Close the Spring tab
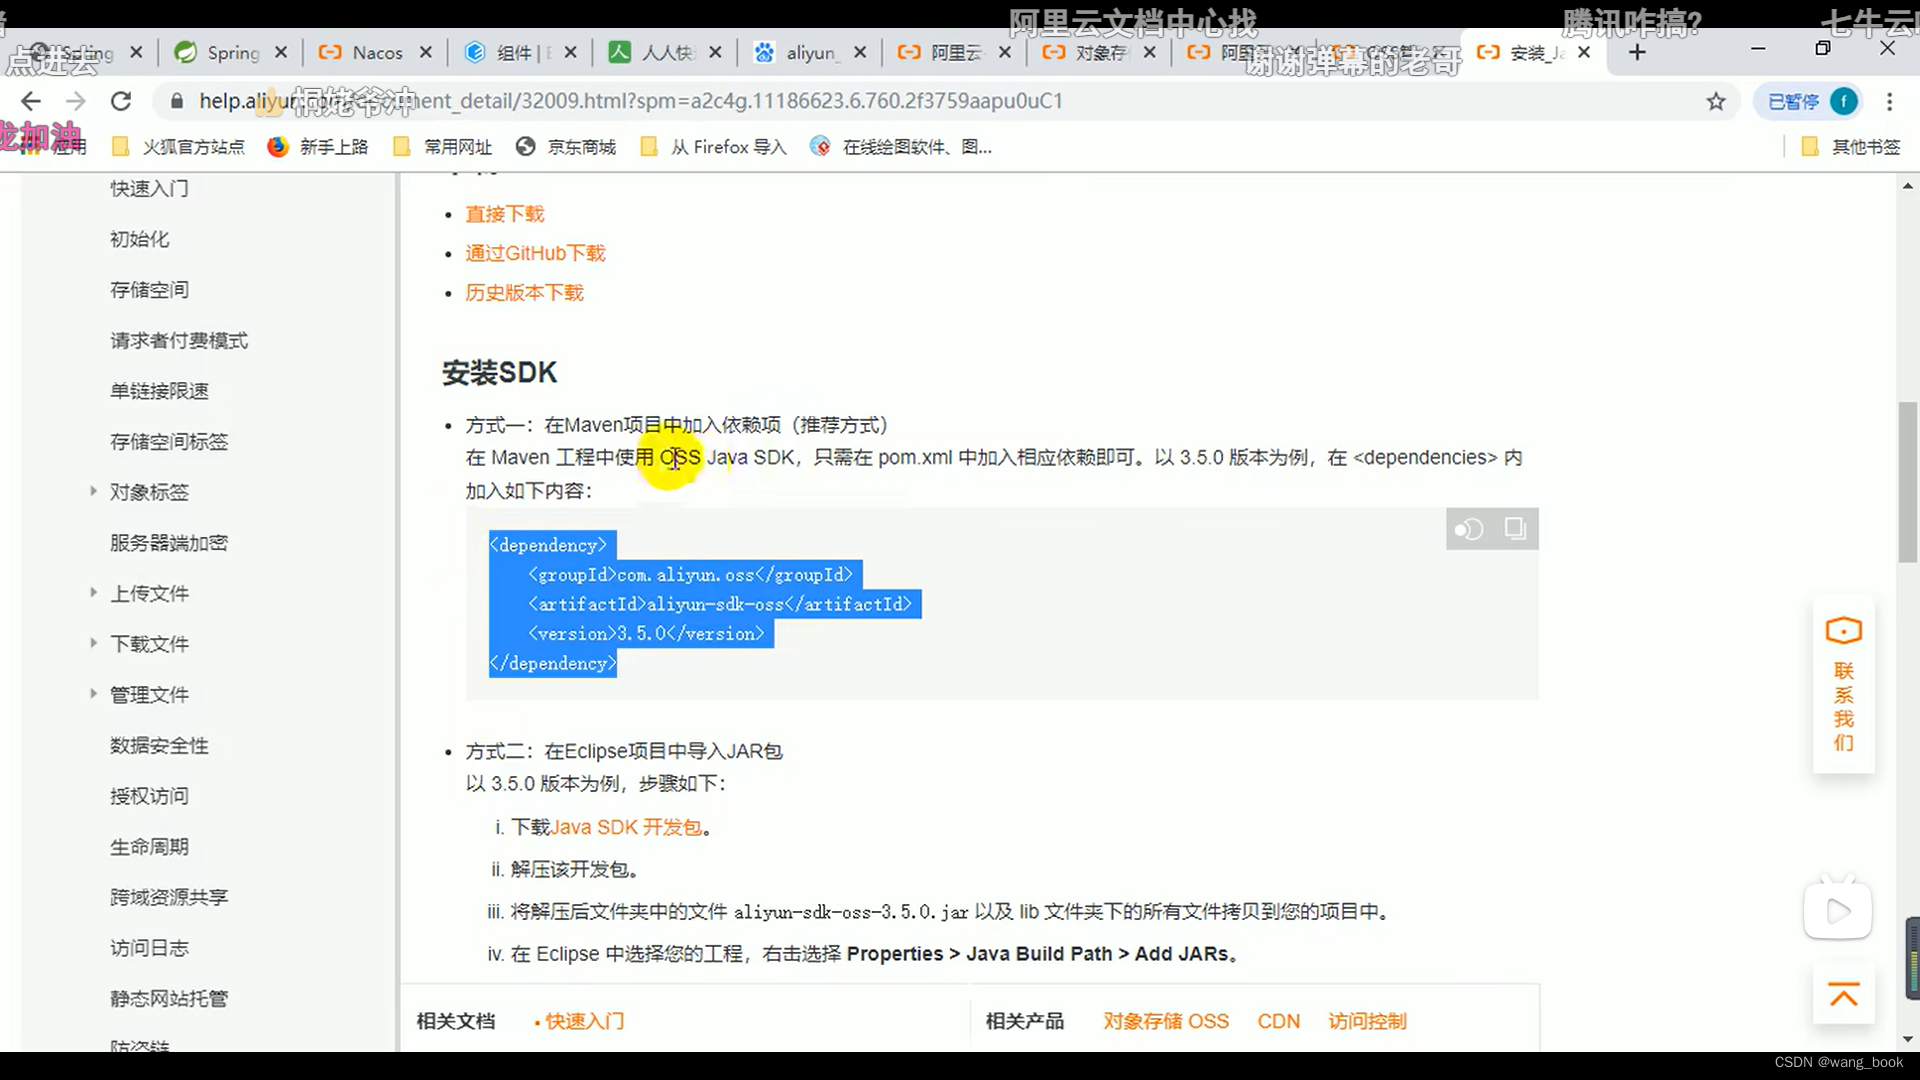 coord(281,52)
